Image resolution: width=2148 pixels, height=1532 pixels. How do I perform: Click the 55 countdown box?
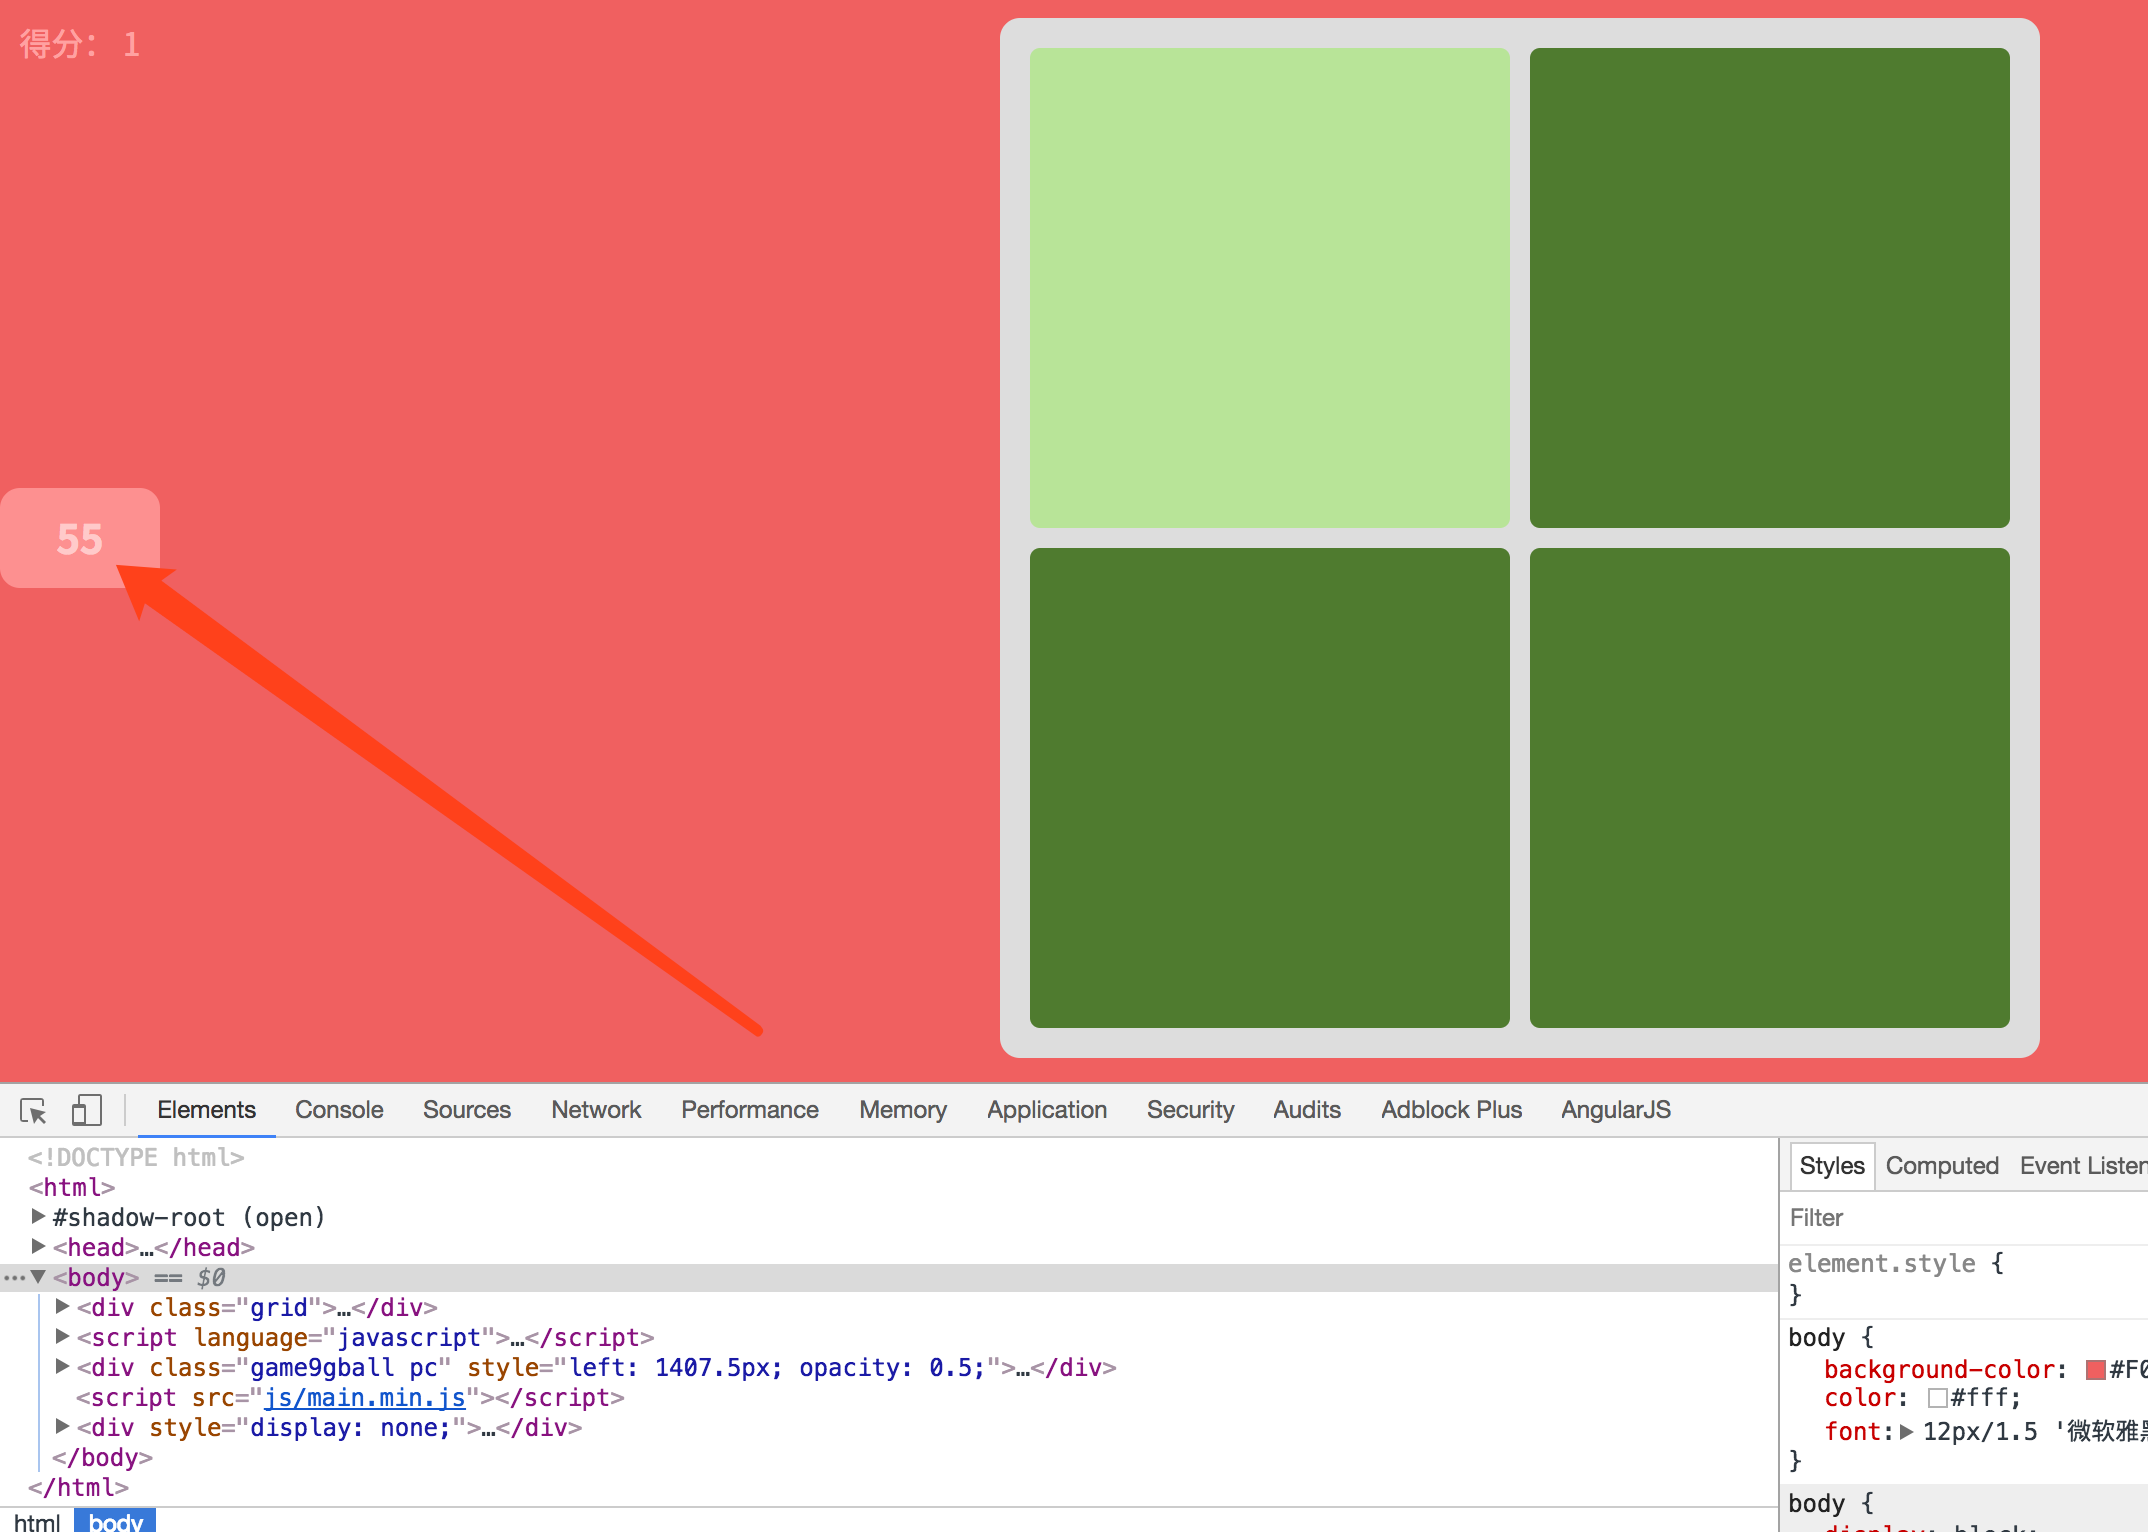[80, 538]
